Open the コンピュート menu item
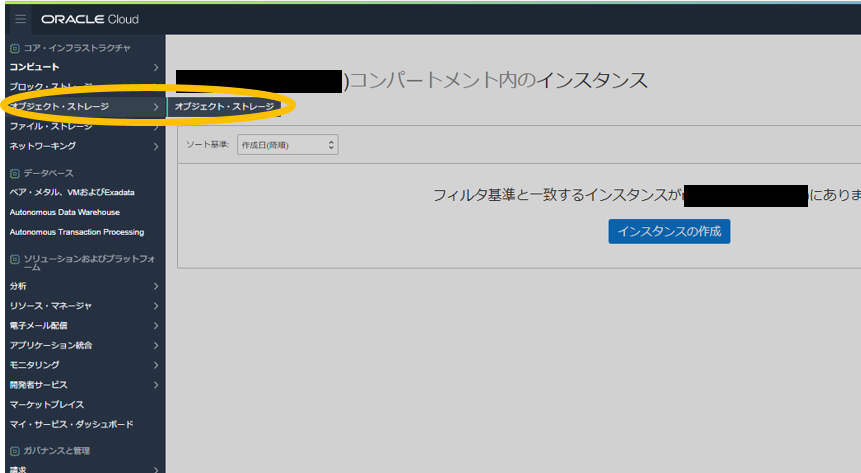Screen dimensions: 861x473 (34, 67)
